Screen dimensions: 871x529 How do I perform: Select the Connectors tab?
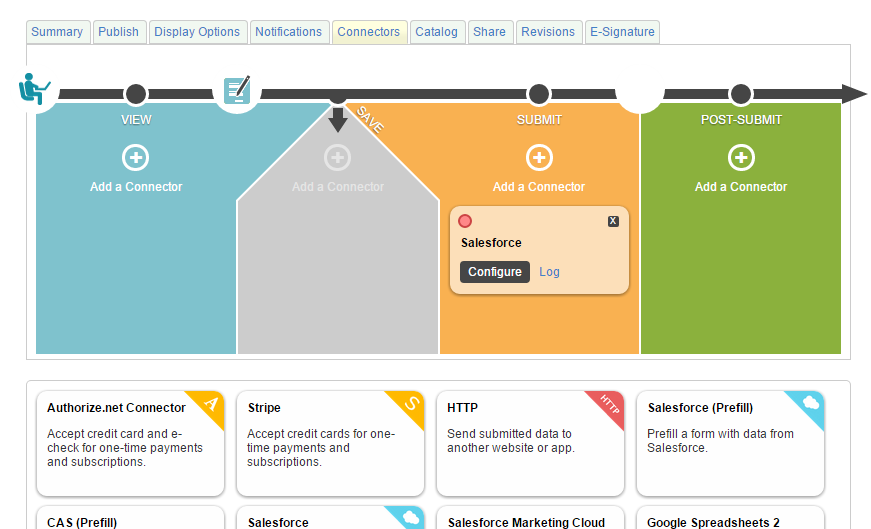[369, 32]
